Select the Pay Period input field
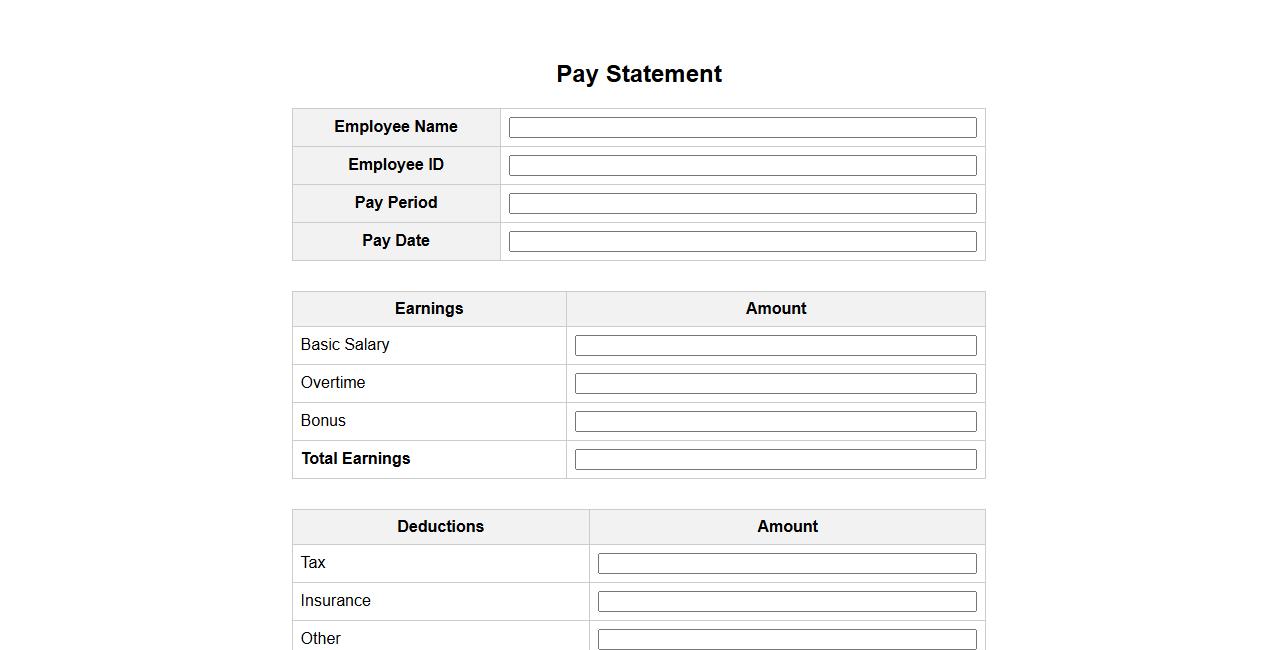The height and width of the screenshot is (650, 1278). [742, 203]
